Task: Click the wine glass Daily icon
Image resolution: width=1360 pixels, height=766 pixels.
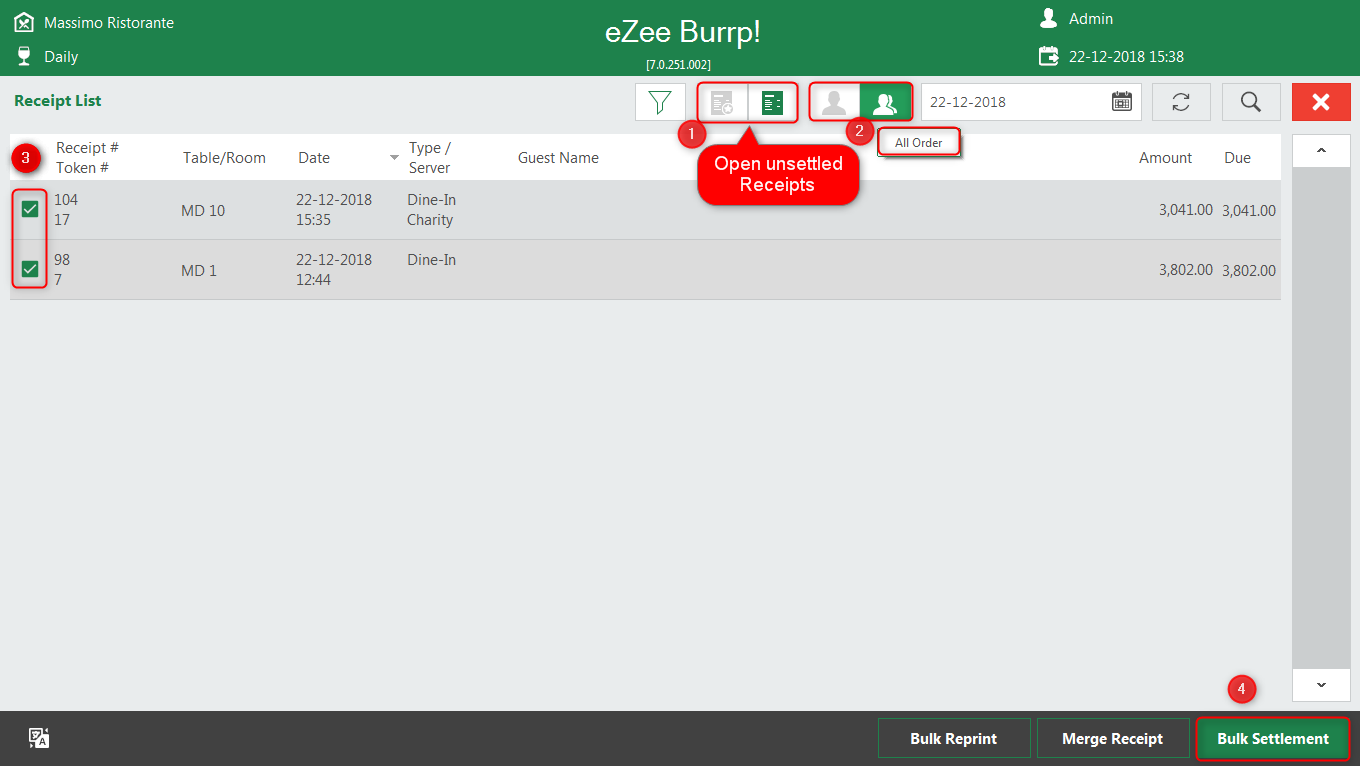Action: (24, 56)
